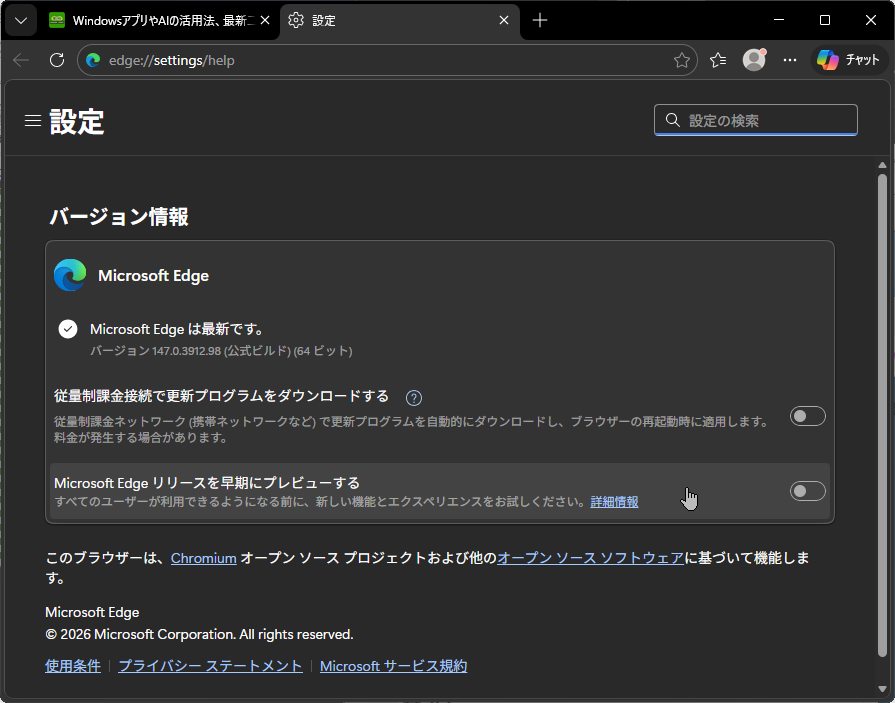
Task: Open the Copilot チャット button
Action: coord(849,60)
